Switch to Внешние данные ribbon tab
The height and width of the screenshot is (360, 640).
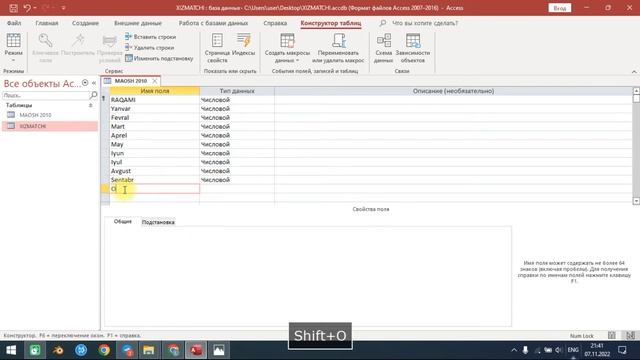(x=138, y=23)
